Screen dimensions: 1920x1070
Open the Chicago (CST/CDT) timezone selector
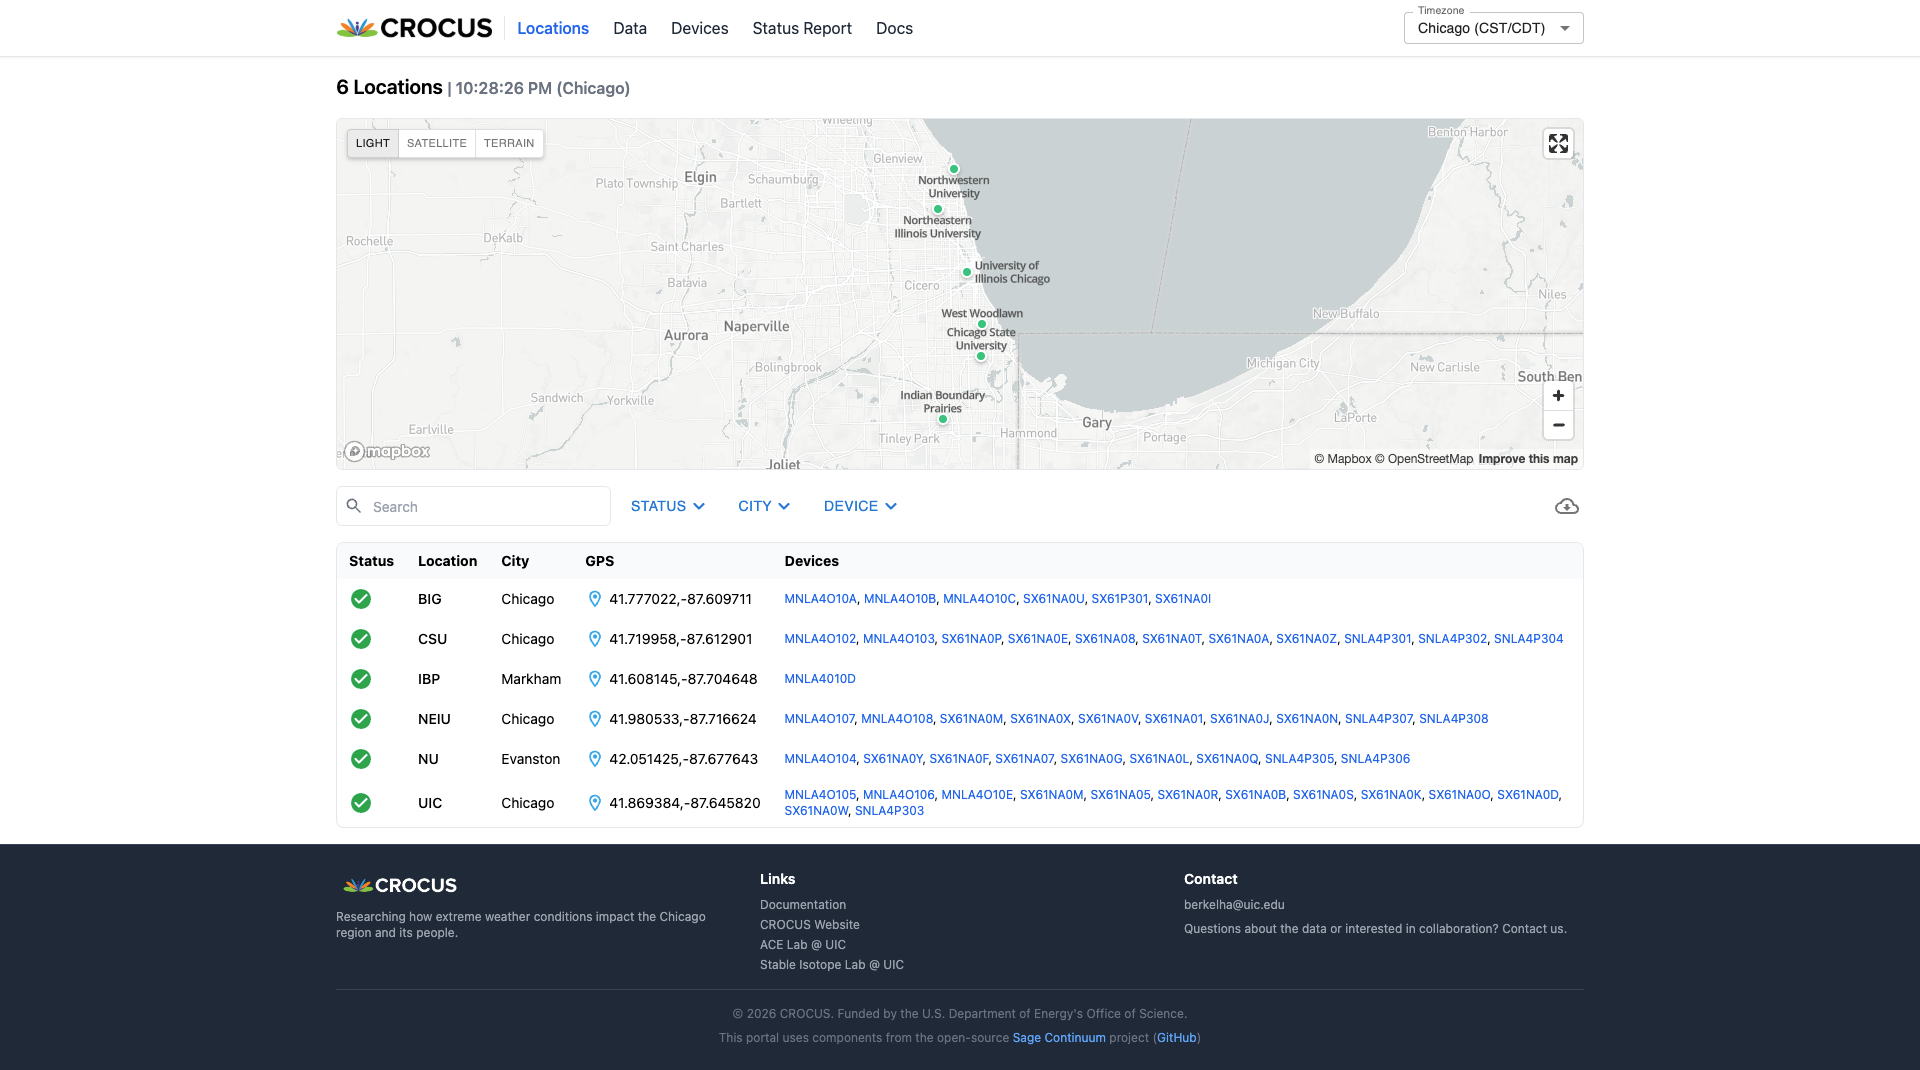(x=1492, y=28)
